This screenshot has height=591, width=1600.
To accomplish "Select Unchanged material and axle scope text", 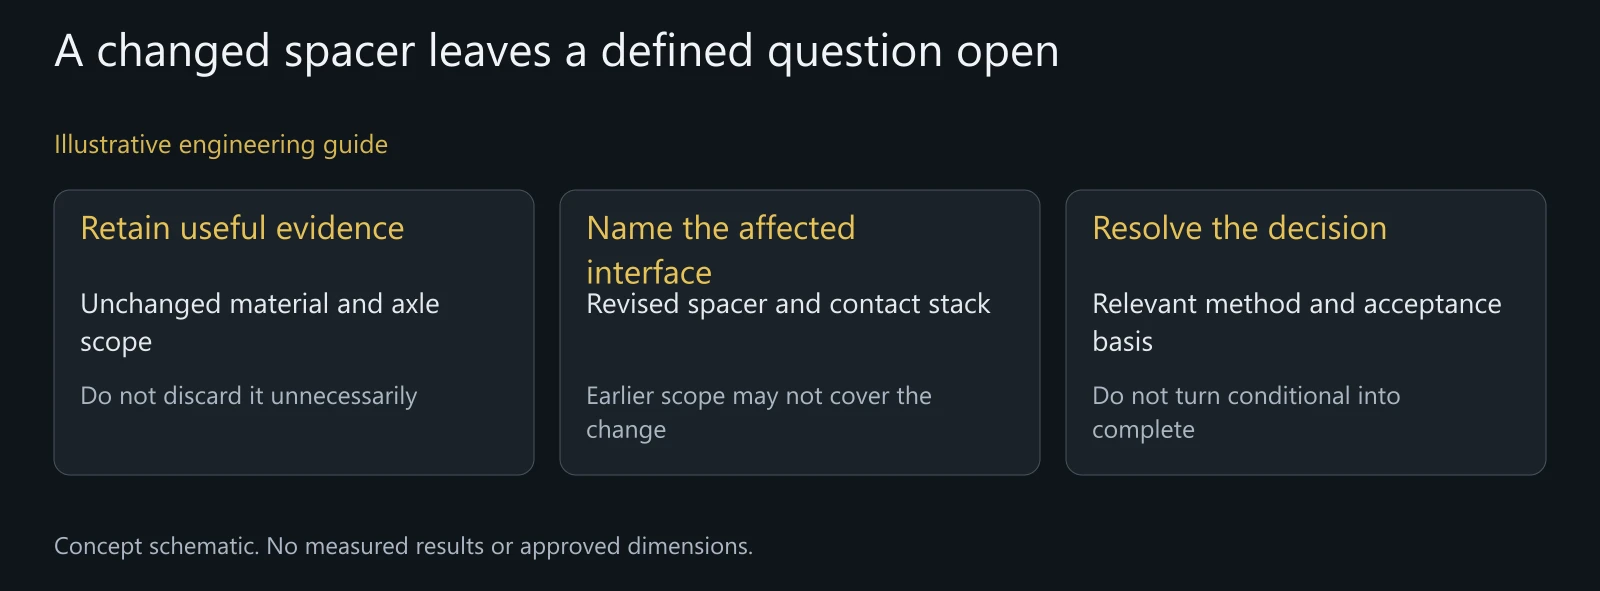I will click(x=260, y=322).
